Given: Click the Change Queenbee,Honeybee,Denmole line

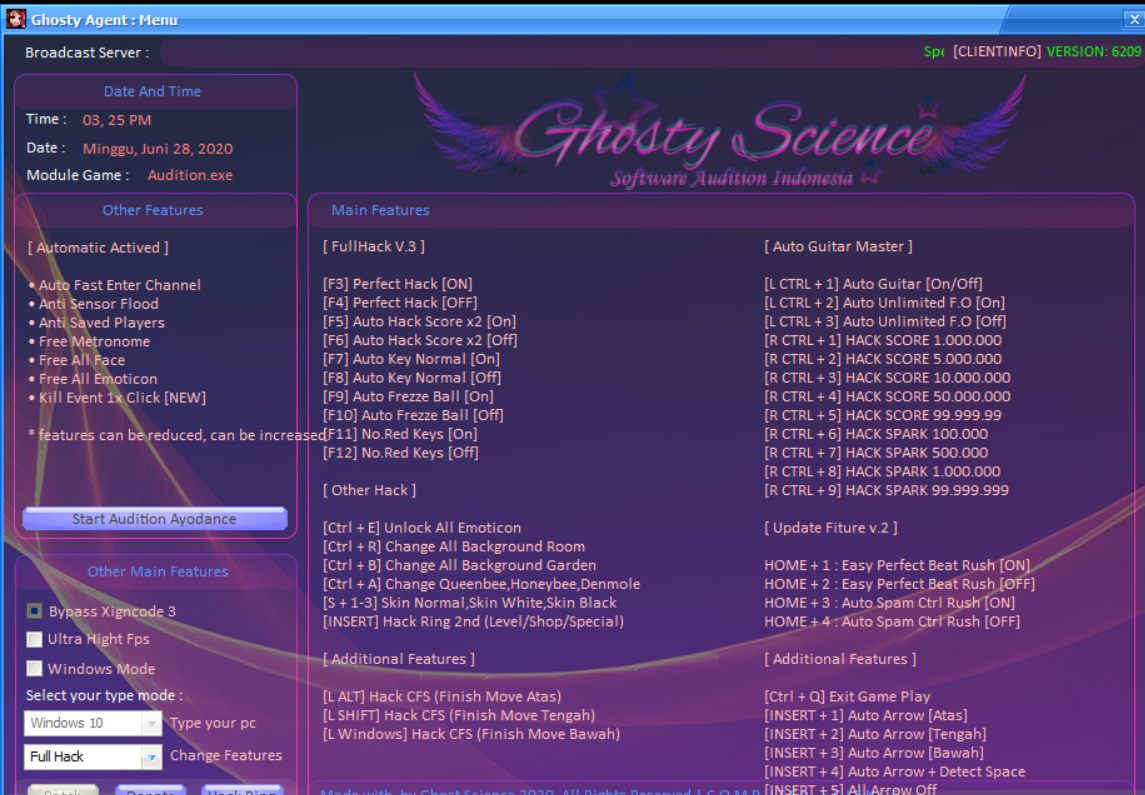Looking at the screenshot, I should tap(482, 584).
